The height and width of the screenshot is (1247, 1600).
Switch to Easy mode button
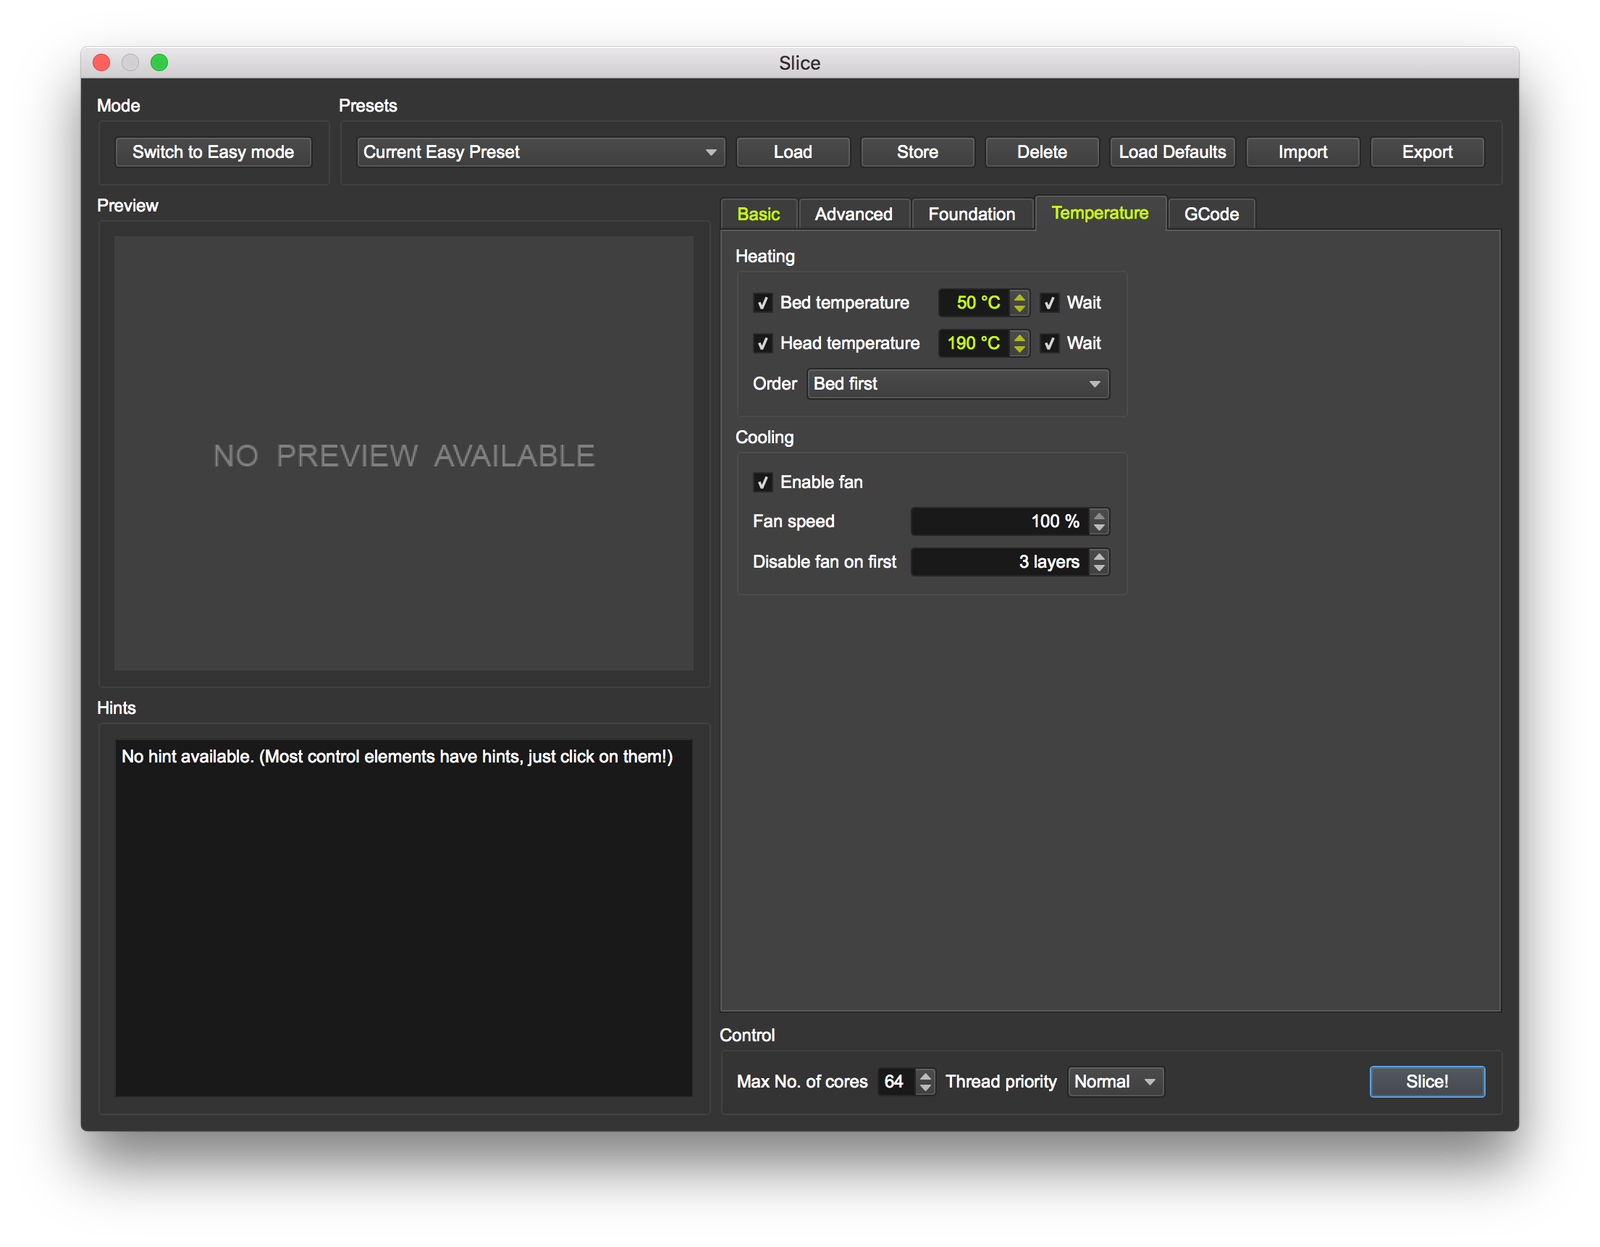click(x=213, y=152)
